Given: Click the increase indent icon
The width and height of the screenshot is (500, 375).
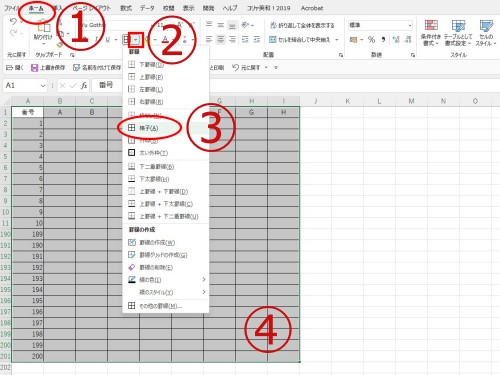Looking at the screenshot, I should (x=257, y=40).
